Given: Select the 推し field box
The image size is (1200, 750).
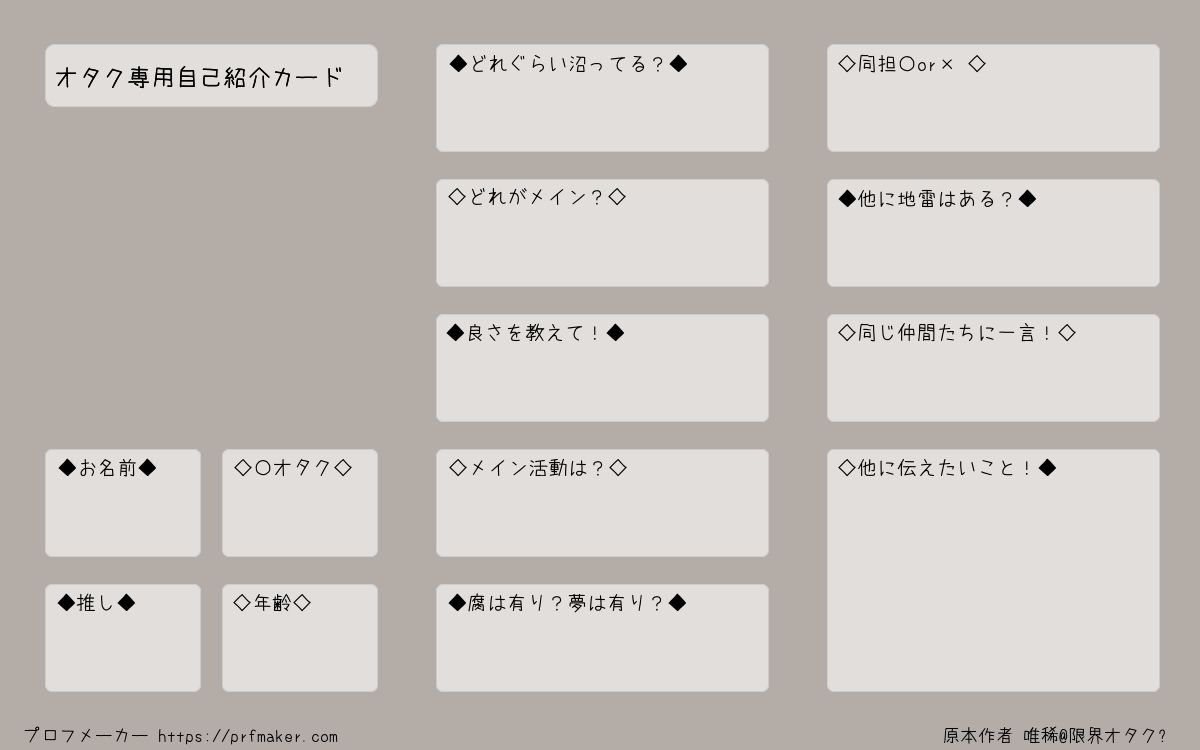Looking at the screenshot, I should click(123, 638).
